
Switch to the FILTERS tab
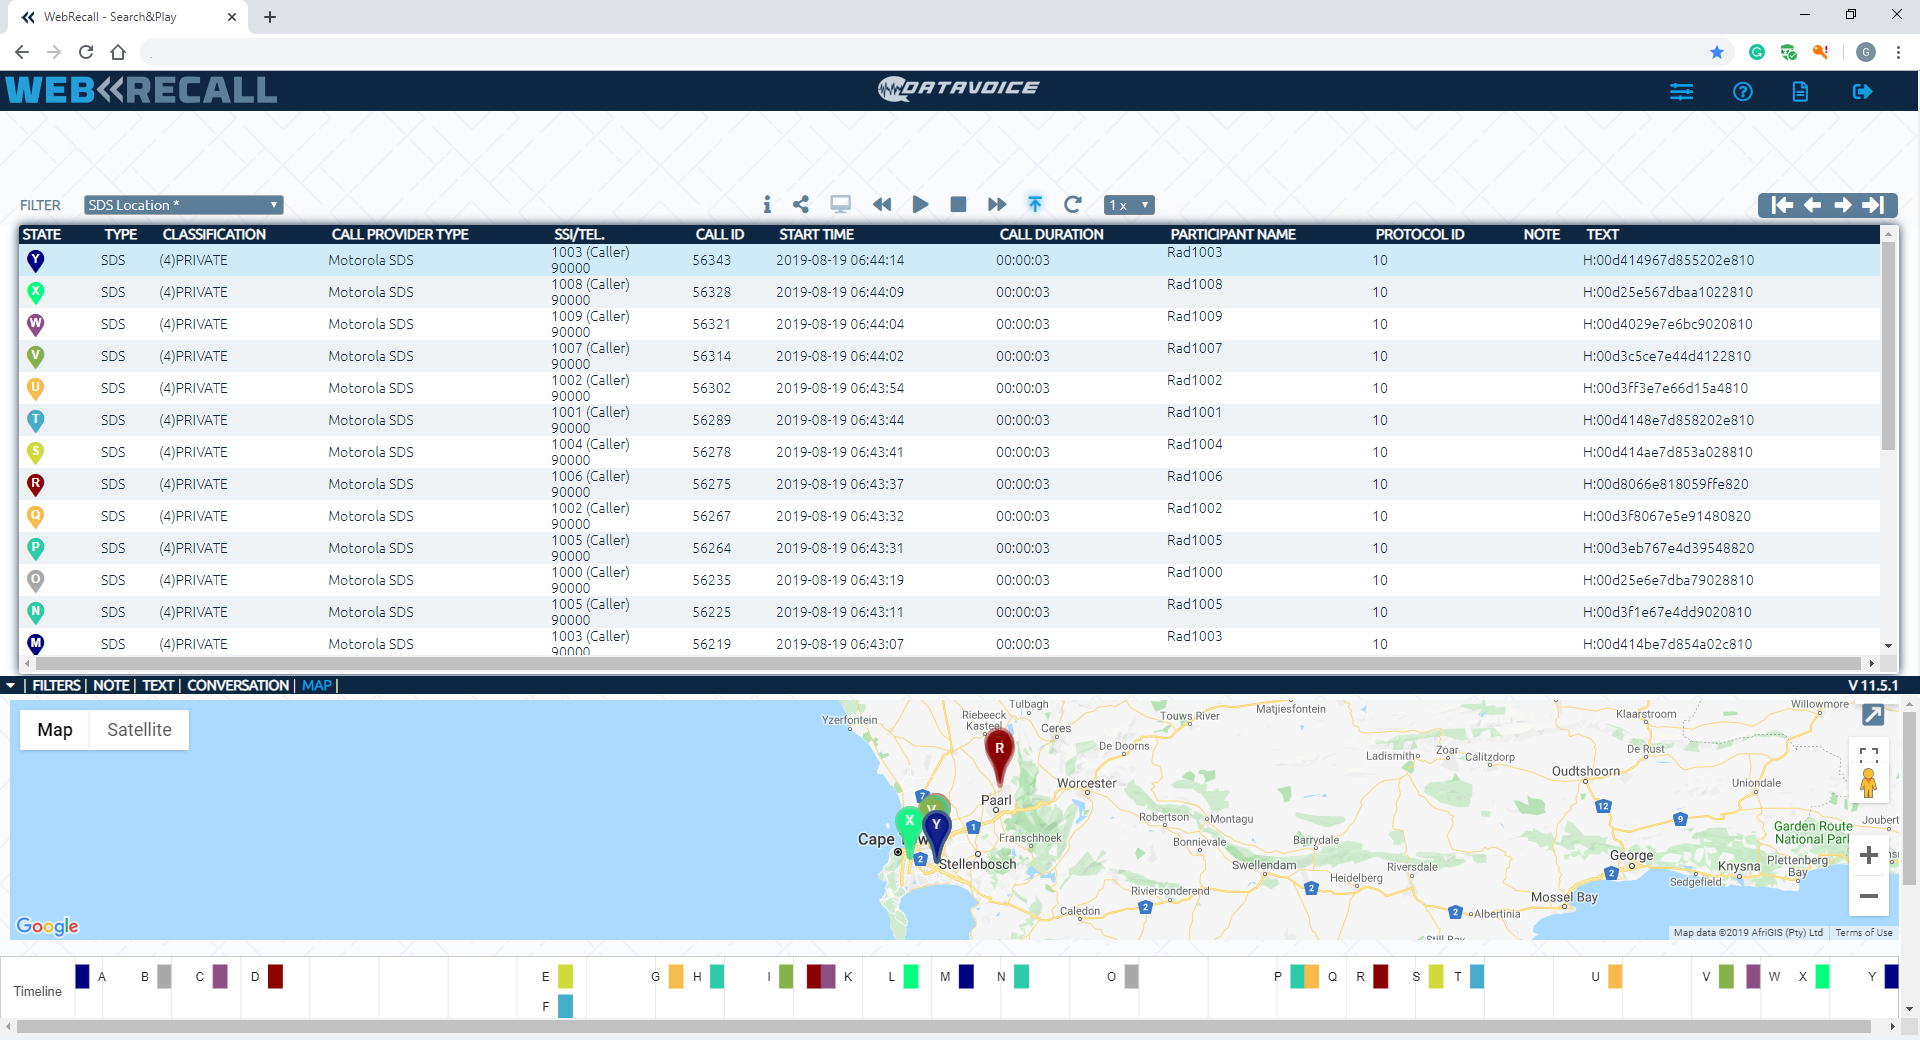[x=56, y=686]
